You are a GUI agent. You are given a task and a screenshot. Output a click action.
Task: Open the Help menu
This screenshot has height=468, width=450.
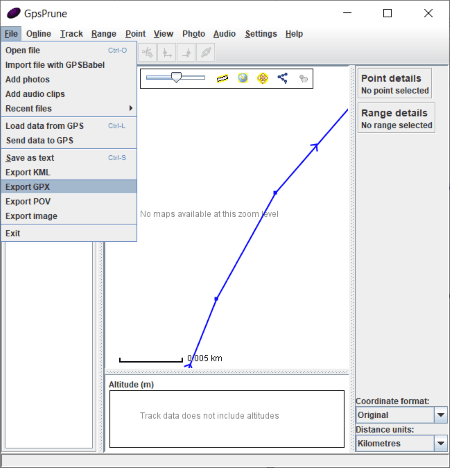(x=294, y=34)
